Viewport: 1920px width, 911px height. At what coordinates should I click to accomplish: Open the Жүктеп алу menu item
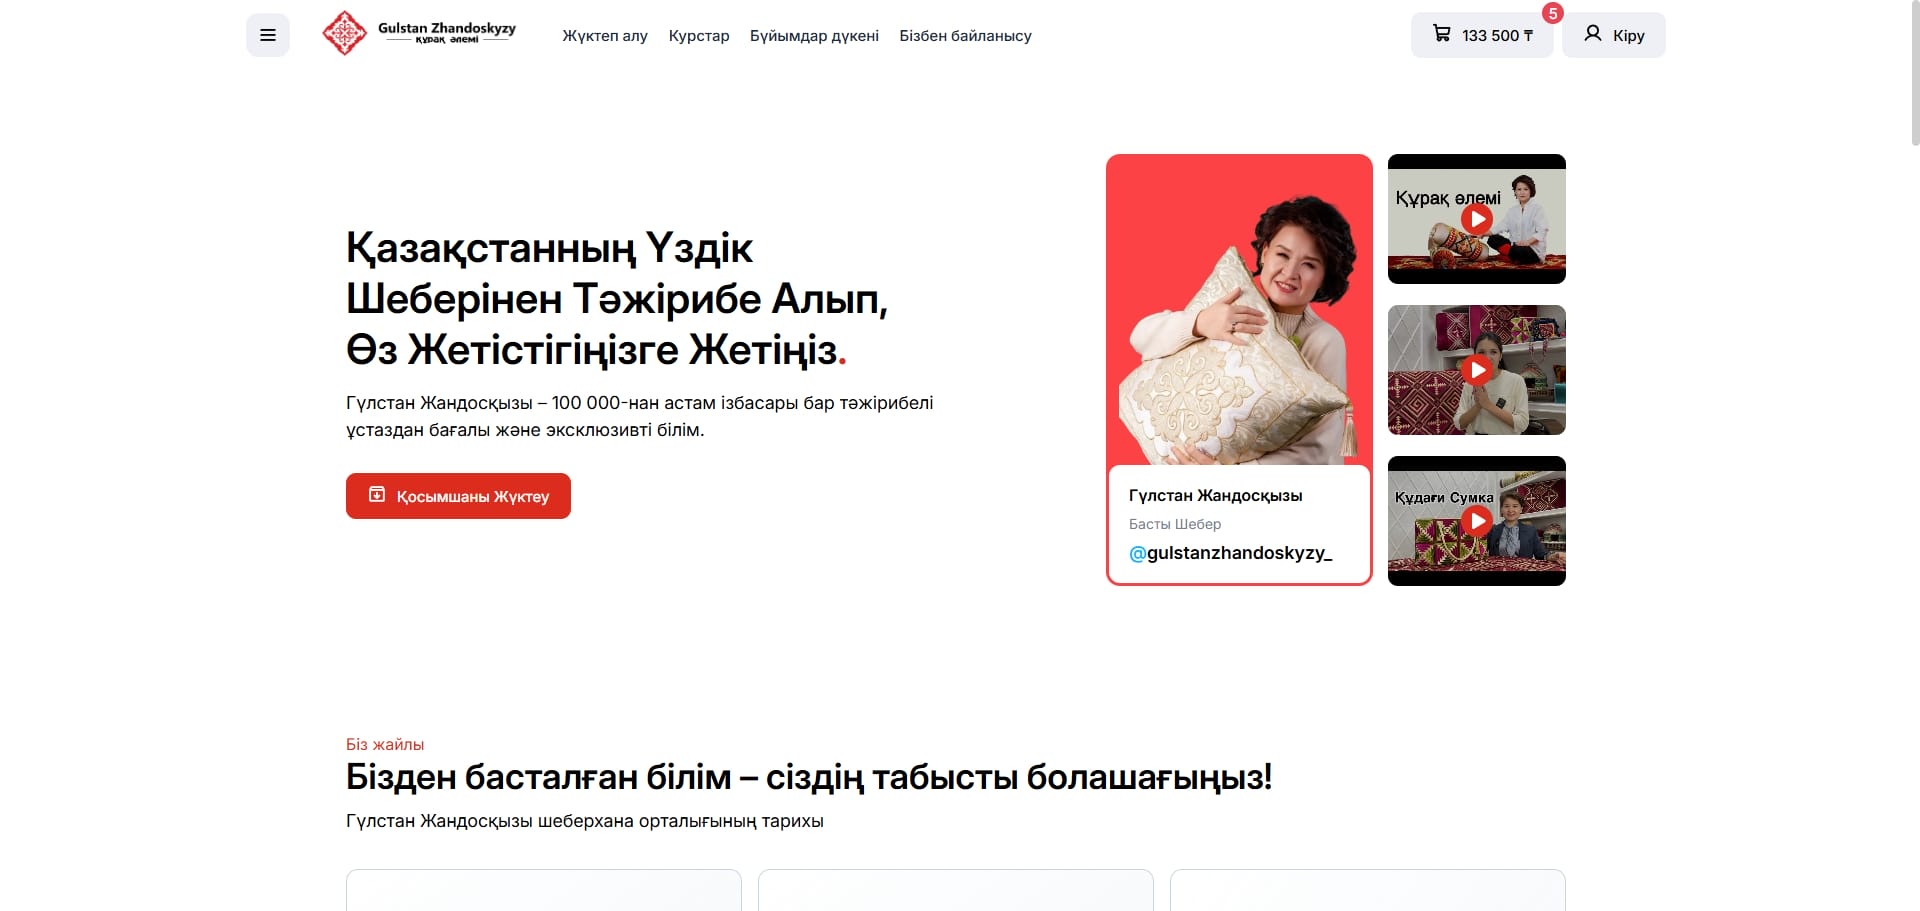point(605,36)
